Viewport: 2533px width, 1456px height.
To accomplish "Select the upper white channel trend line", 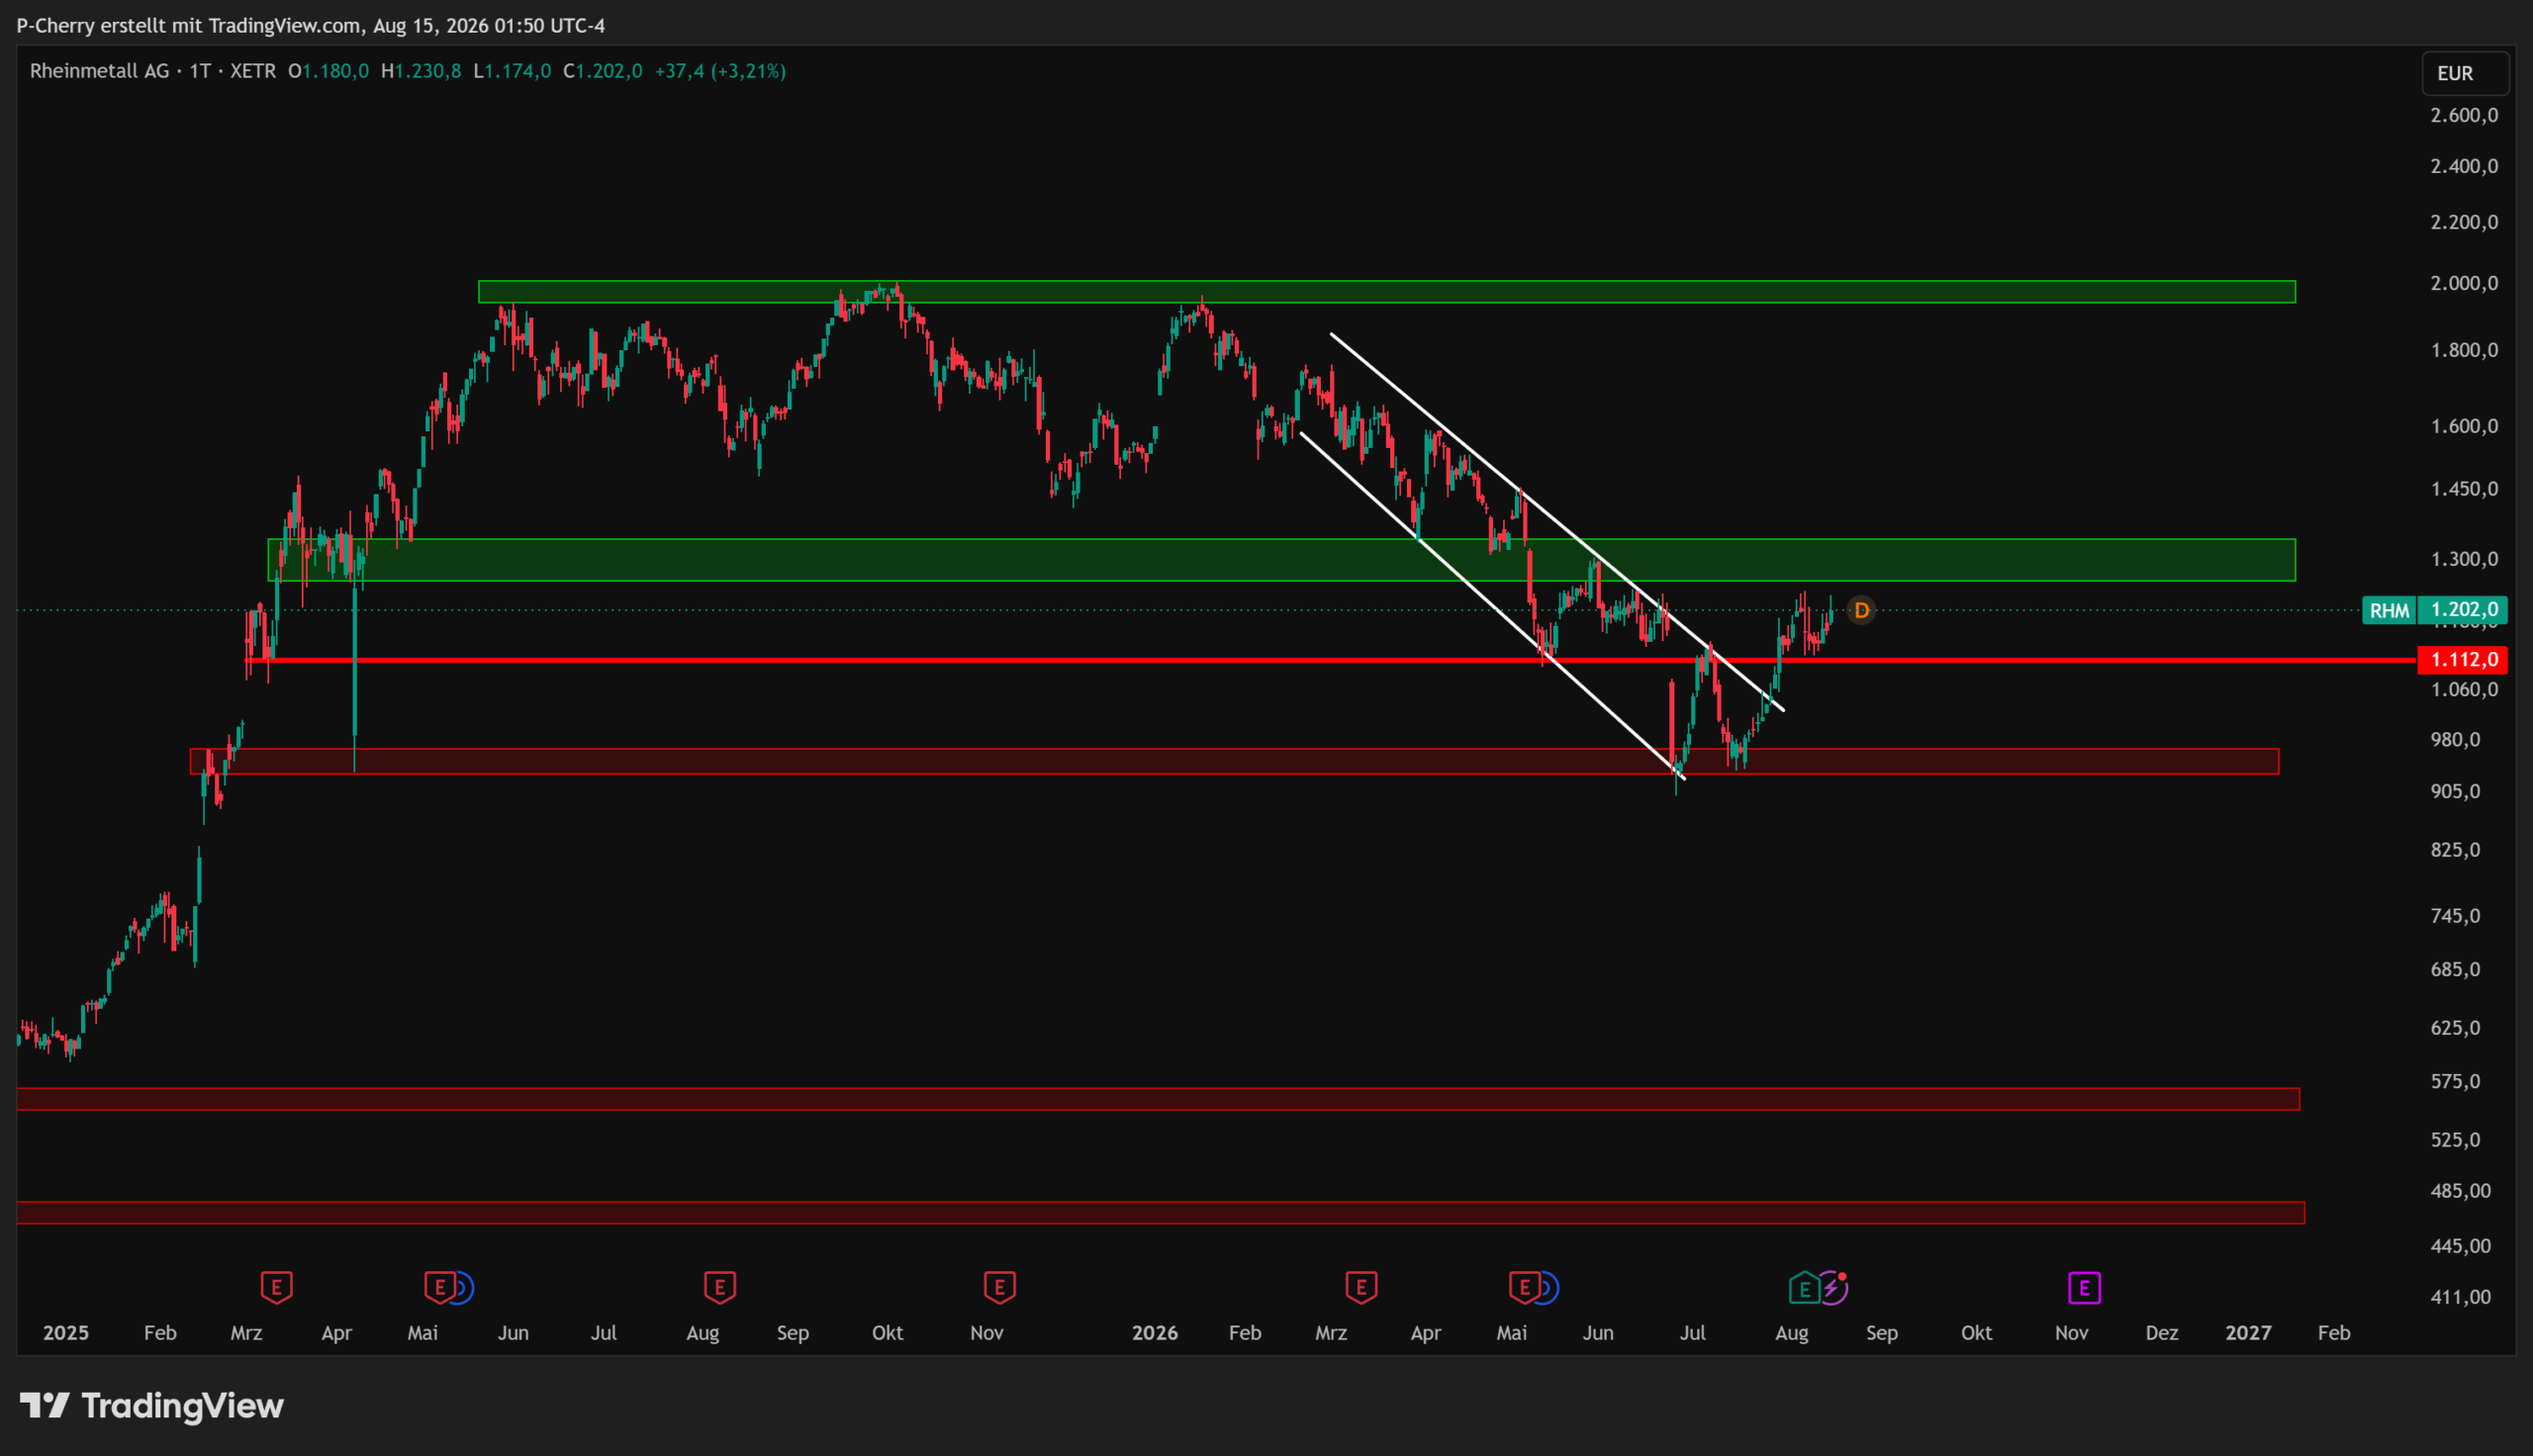I will (x=1557, y=522).
